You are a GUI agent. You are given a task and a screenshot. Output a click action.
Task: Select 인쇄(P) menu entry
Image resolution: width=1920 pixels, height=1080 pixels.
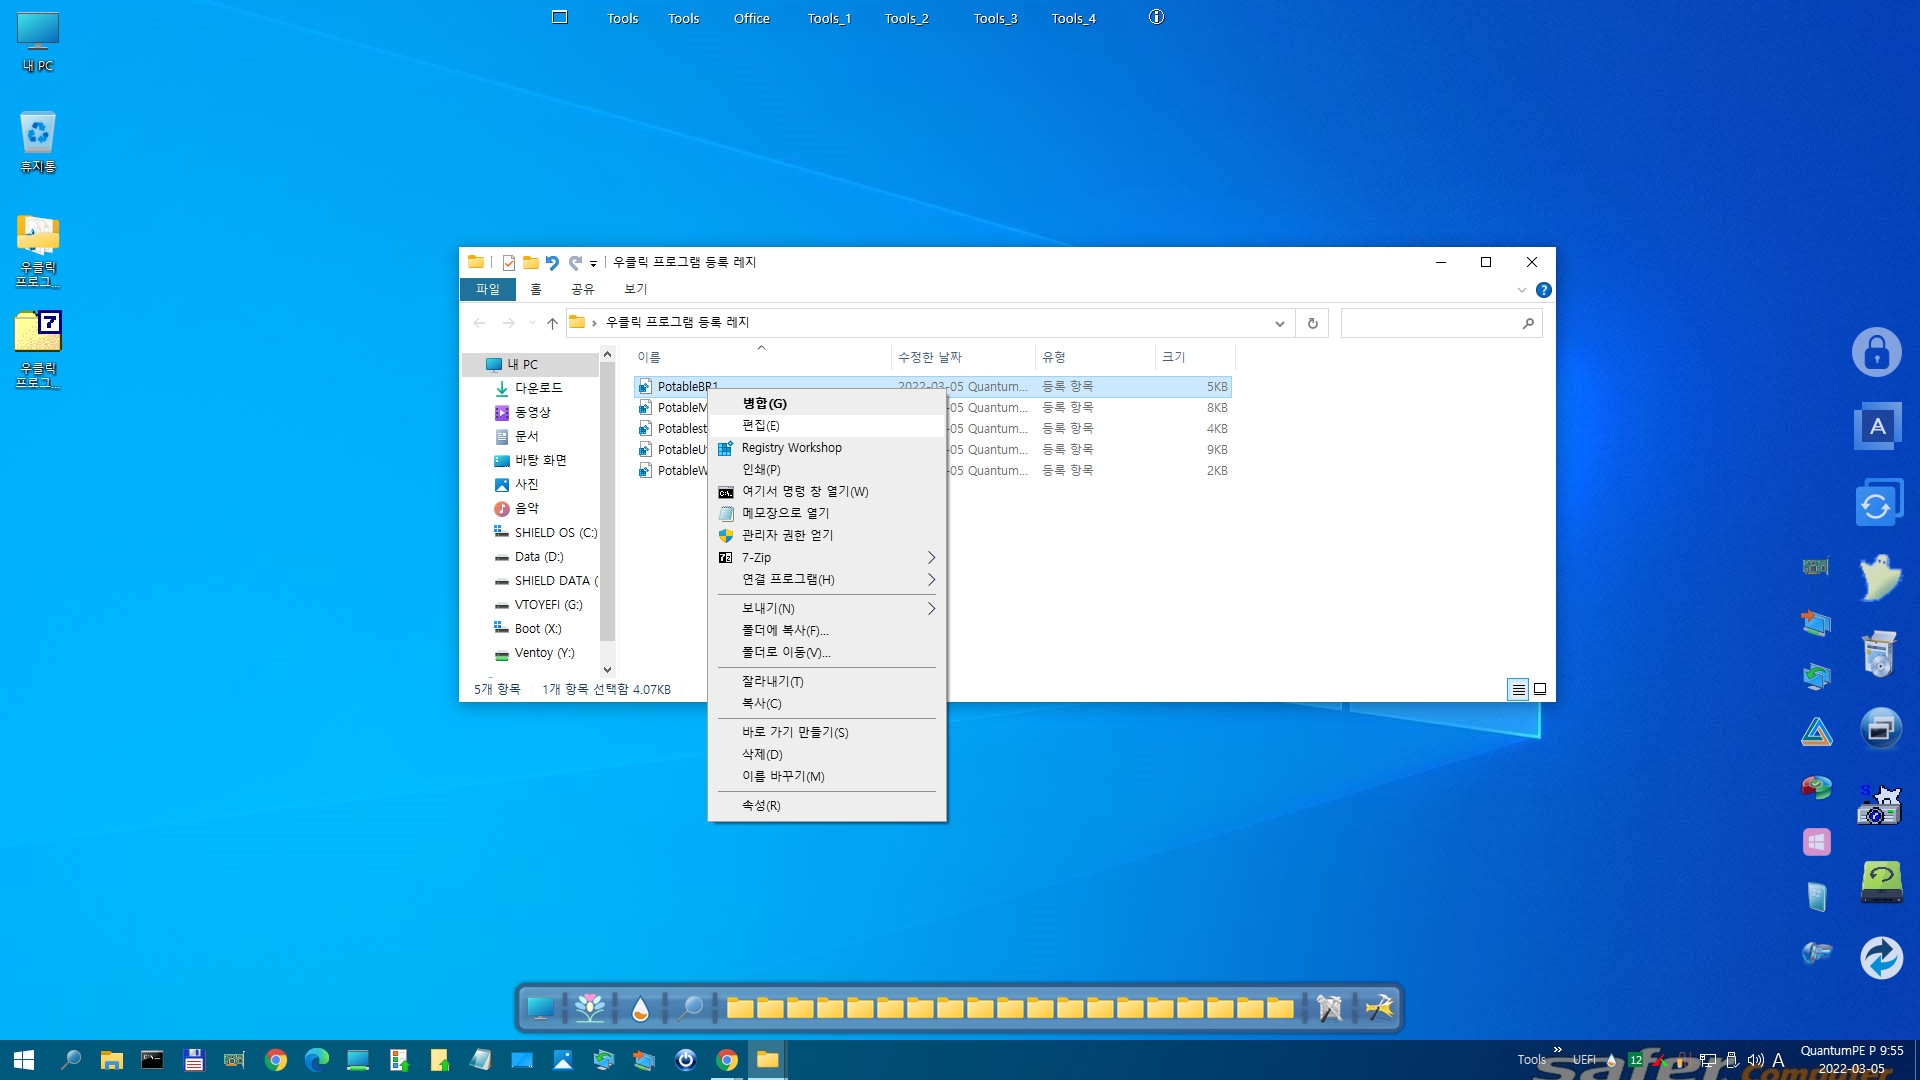[827, 469]
